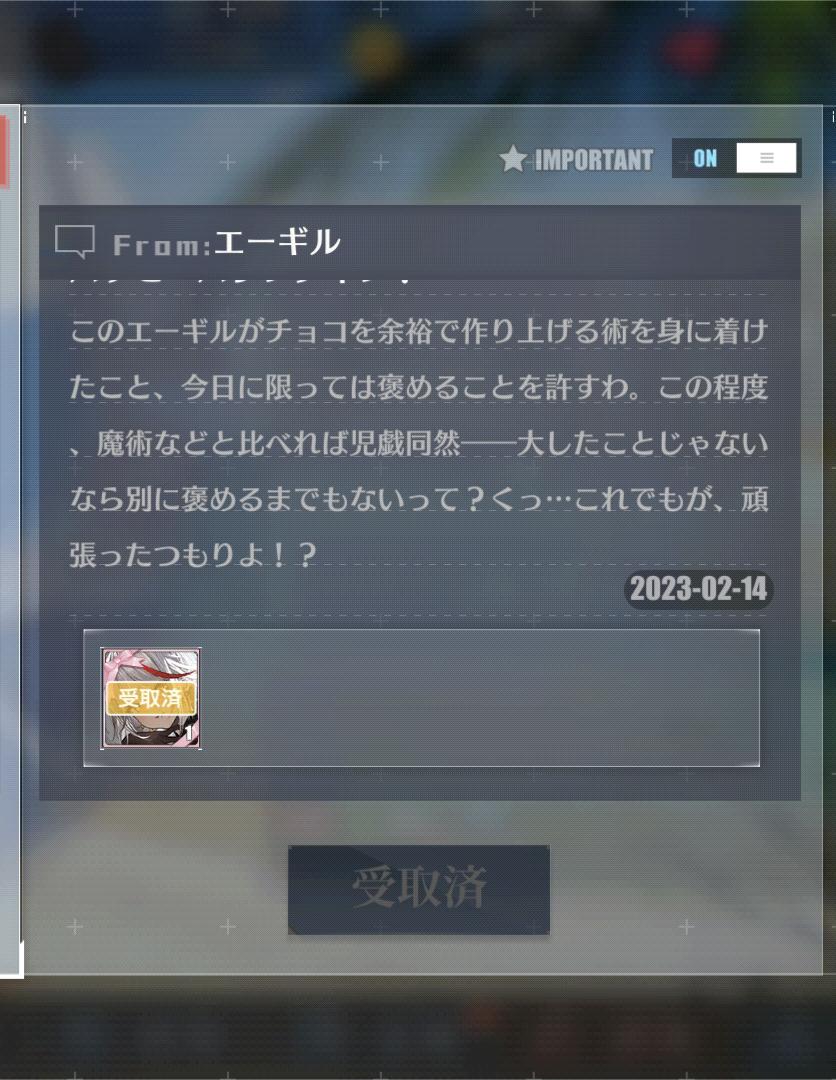Click the IMPORTANT text label

coord(594,160)
